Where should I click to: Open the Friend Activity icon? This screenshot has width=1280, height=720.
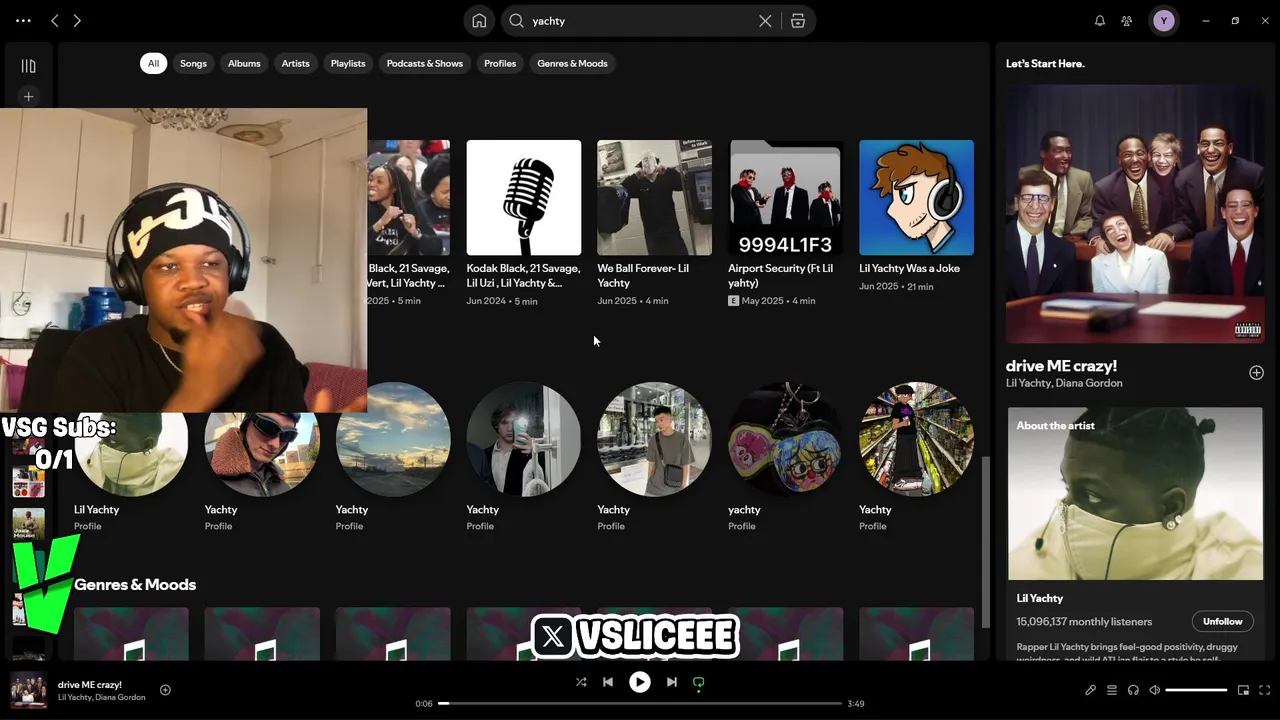click(x=1127, y=20)
